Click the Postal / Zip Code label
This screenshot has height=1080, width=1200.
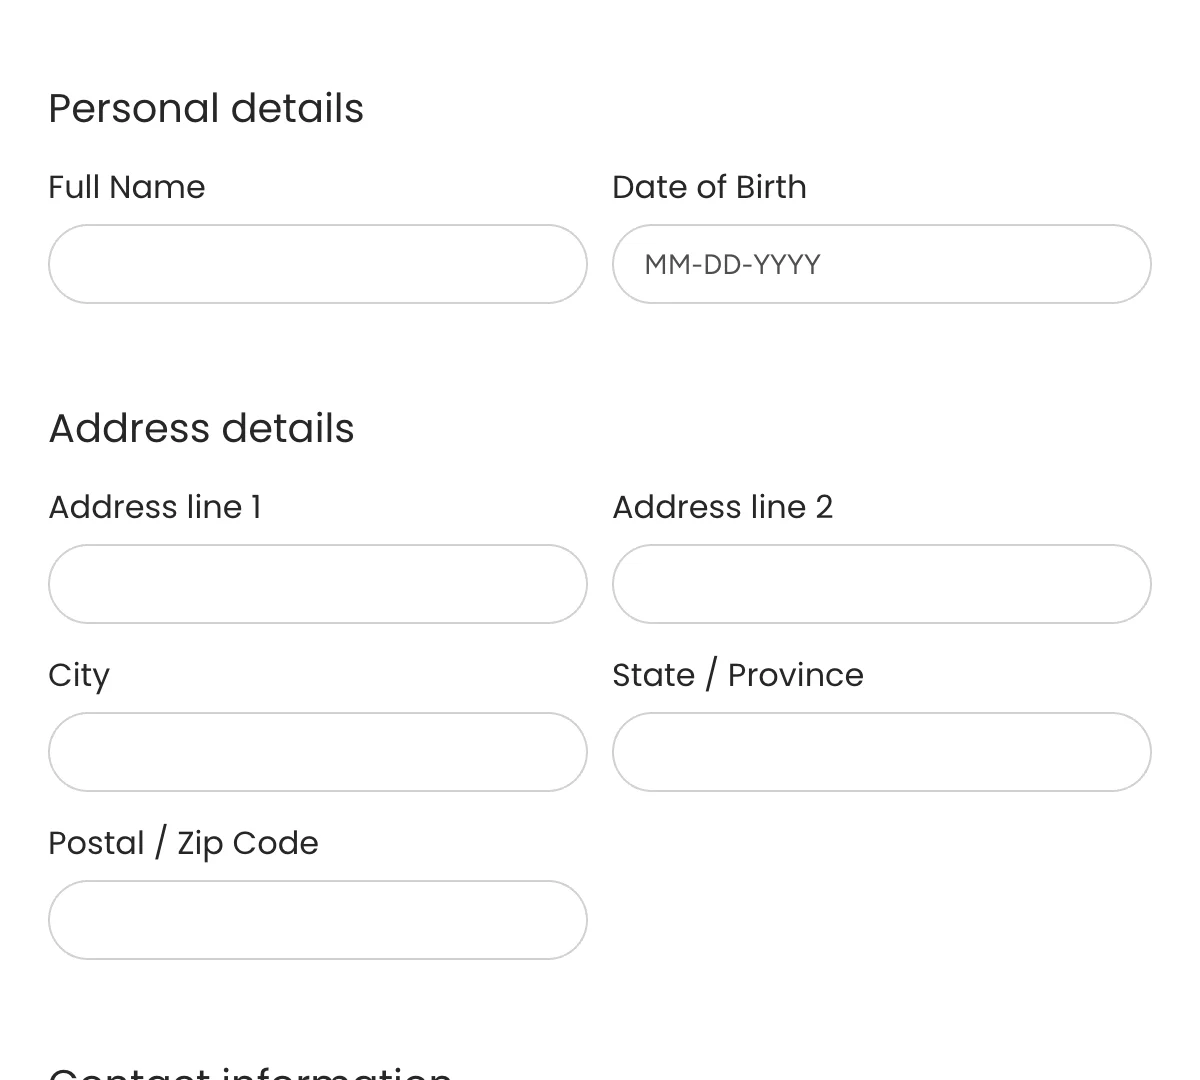(183, 843)
